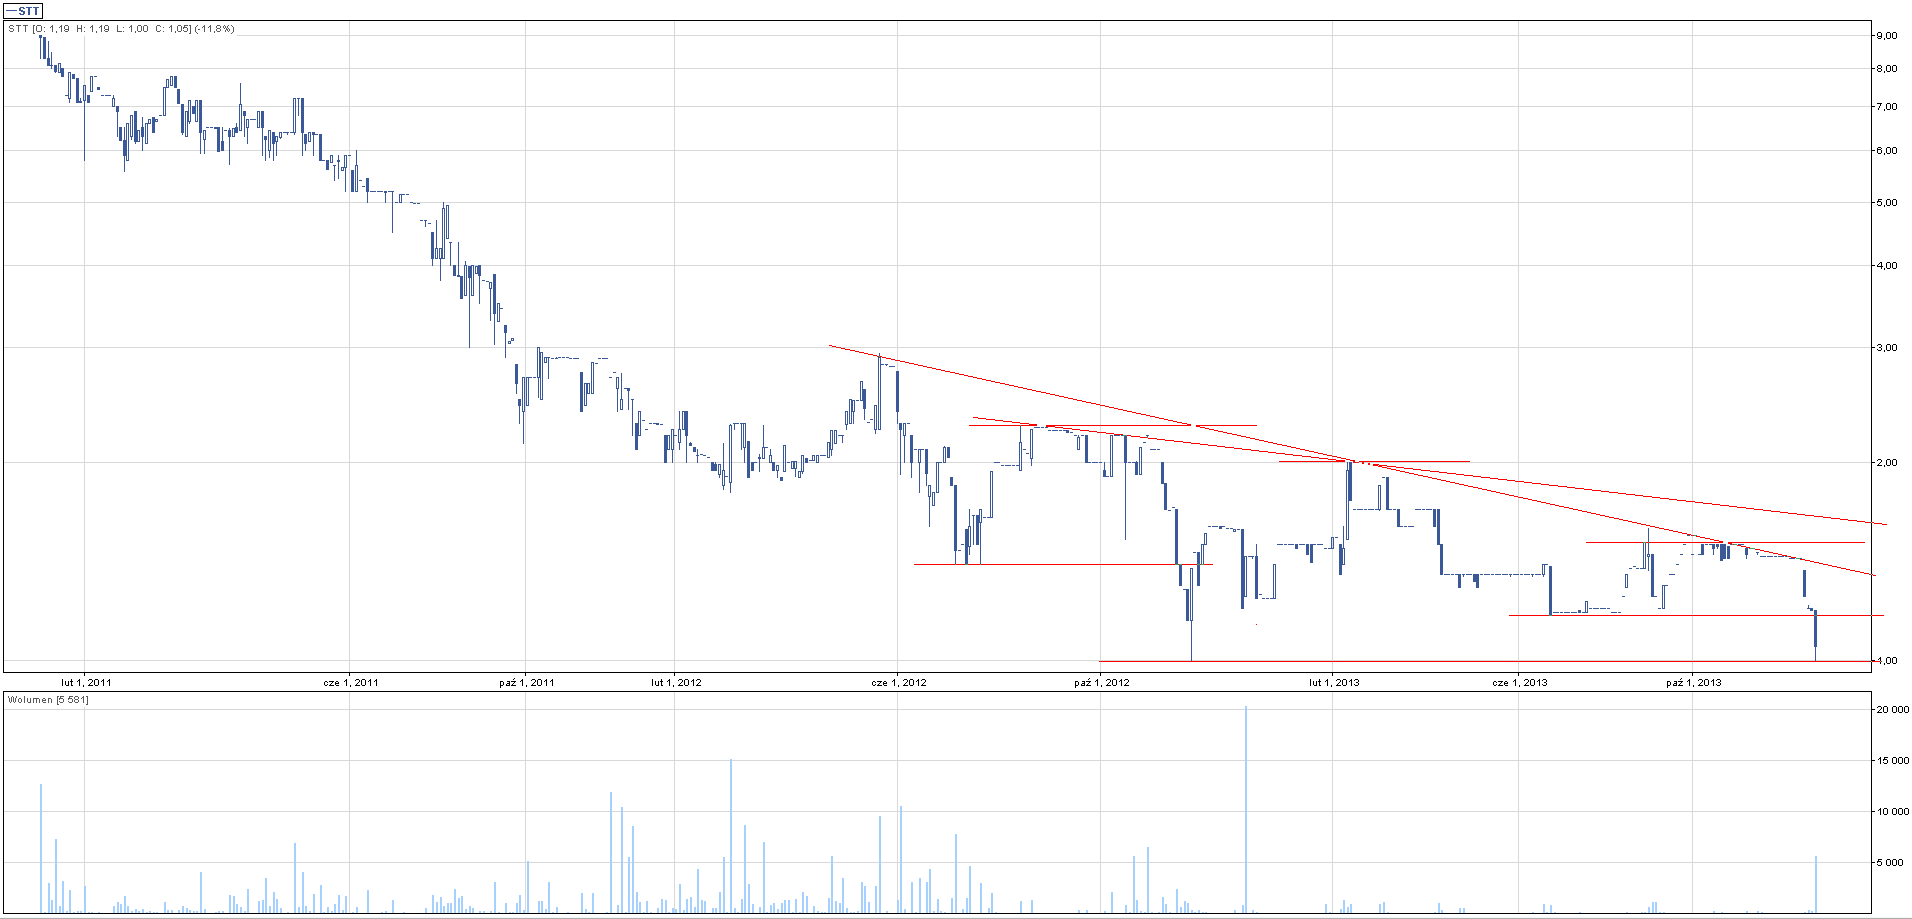1912x919 pixels.
Task: Click the 8,00 price axis label
Action: pos(1886,69)
